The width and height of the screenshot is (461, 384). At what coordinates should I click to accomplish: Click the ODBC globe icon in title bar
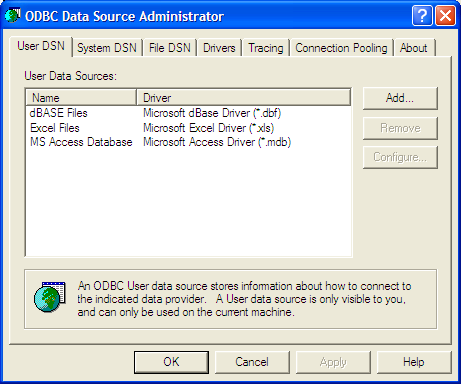coord(13,15)
